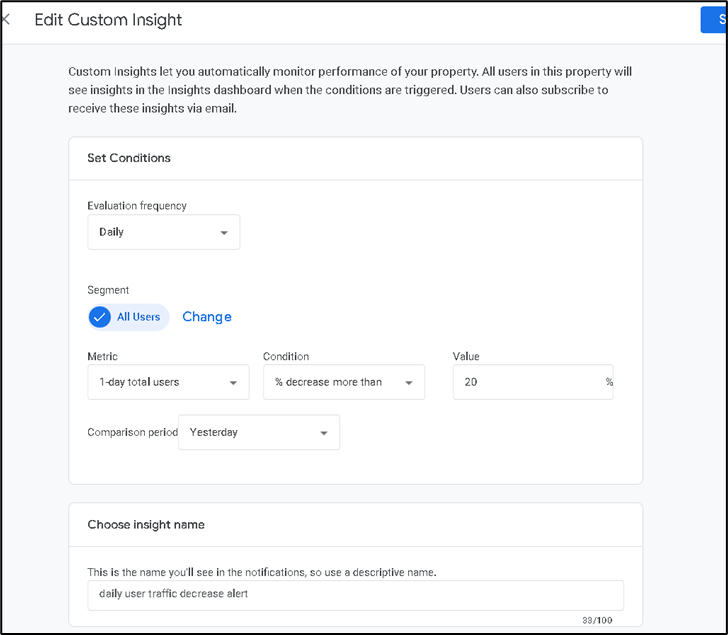Open the Evaluation frequency Daily dropdown
Screen dimensions: 728x635
pos(163,232)
